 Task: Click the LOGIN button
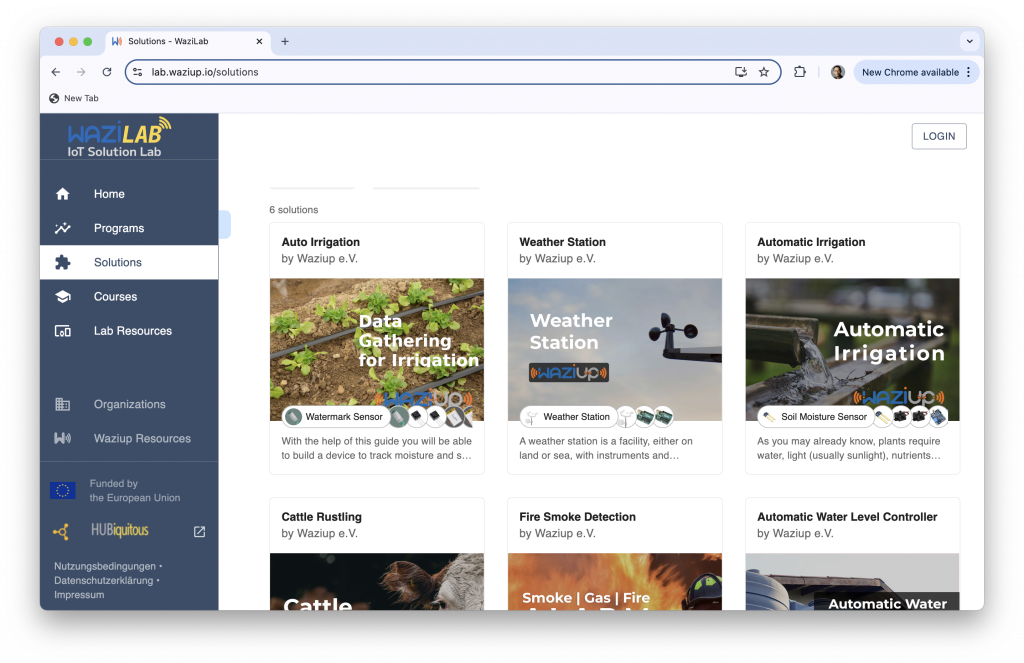tap(938, 136)
